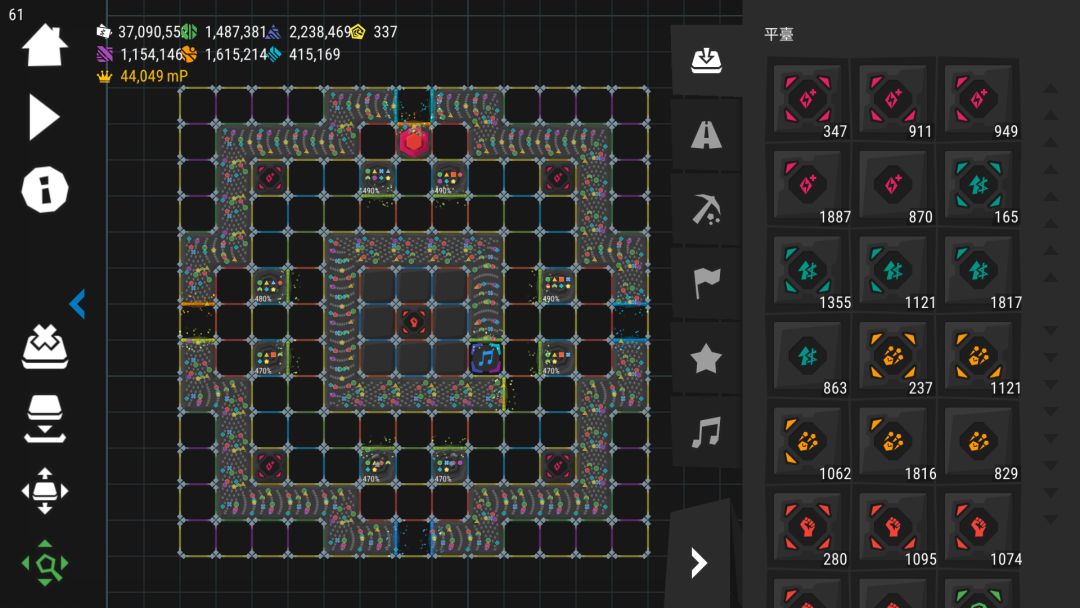Image resolution: width=1080 pixels, height=608 pixels.
Task: Click the blue music note tile on map
Action: [486, 357]
